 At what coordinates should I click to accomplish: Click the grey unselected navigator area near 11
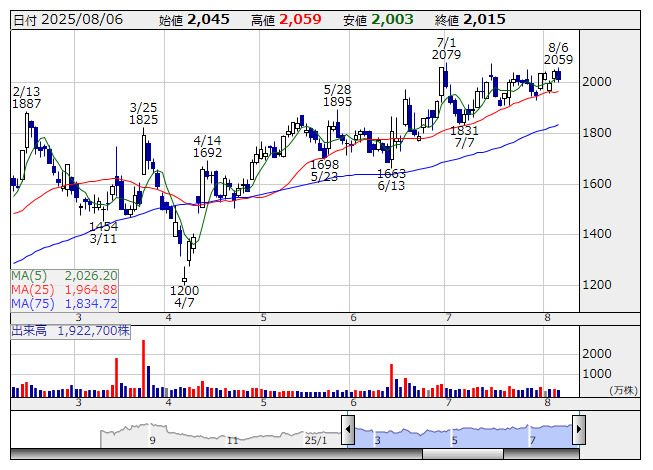coord(232,433)
